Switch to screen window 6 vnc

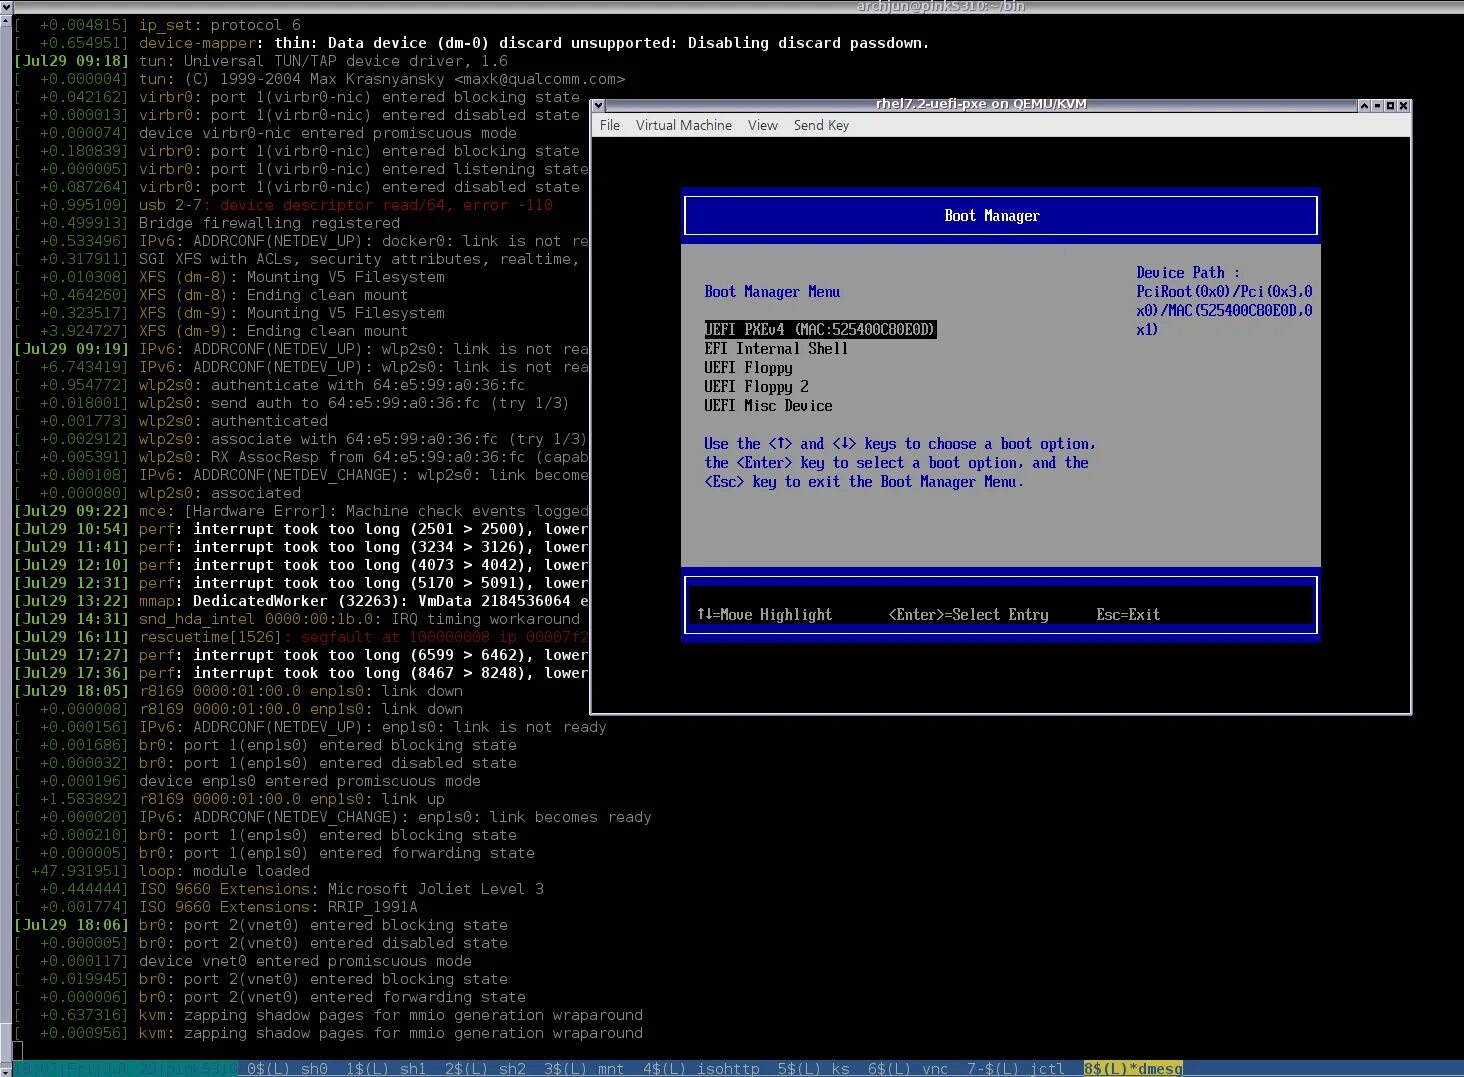point(908,1069)
